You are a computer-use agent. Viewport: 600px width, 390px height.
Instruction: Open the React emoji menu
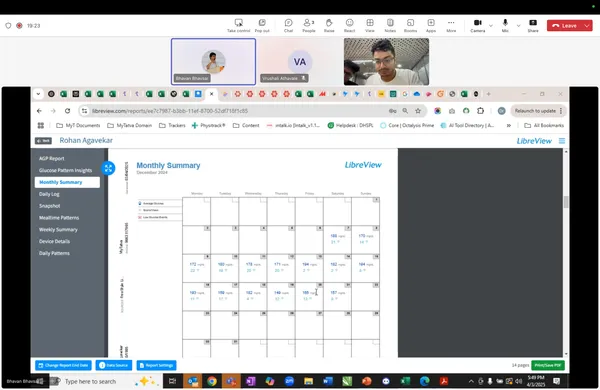point(349,26)
